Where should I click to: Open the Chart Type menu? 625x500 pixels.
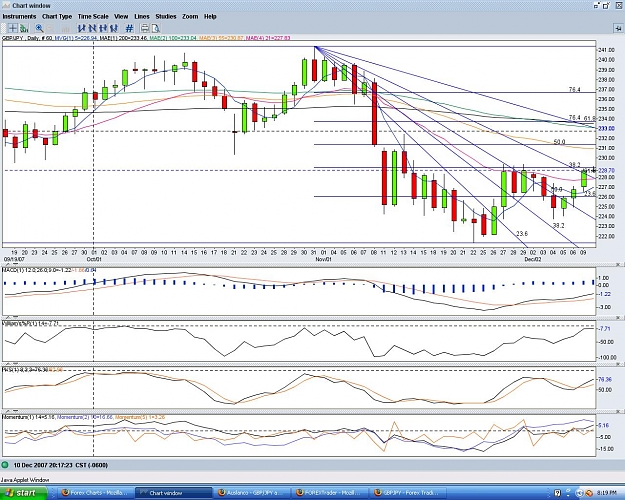pyautogui.click(x=57, y=16)
